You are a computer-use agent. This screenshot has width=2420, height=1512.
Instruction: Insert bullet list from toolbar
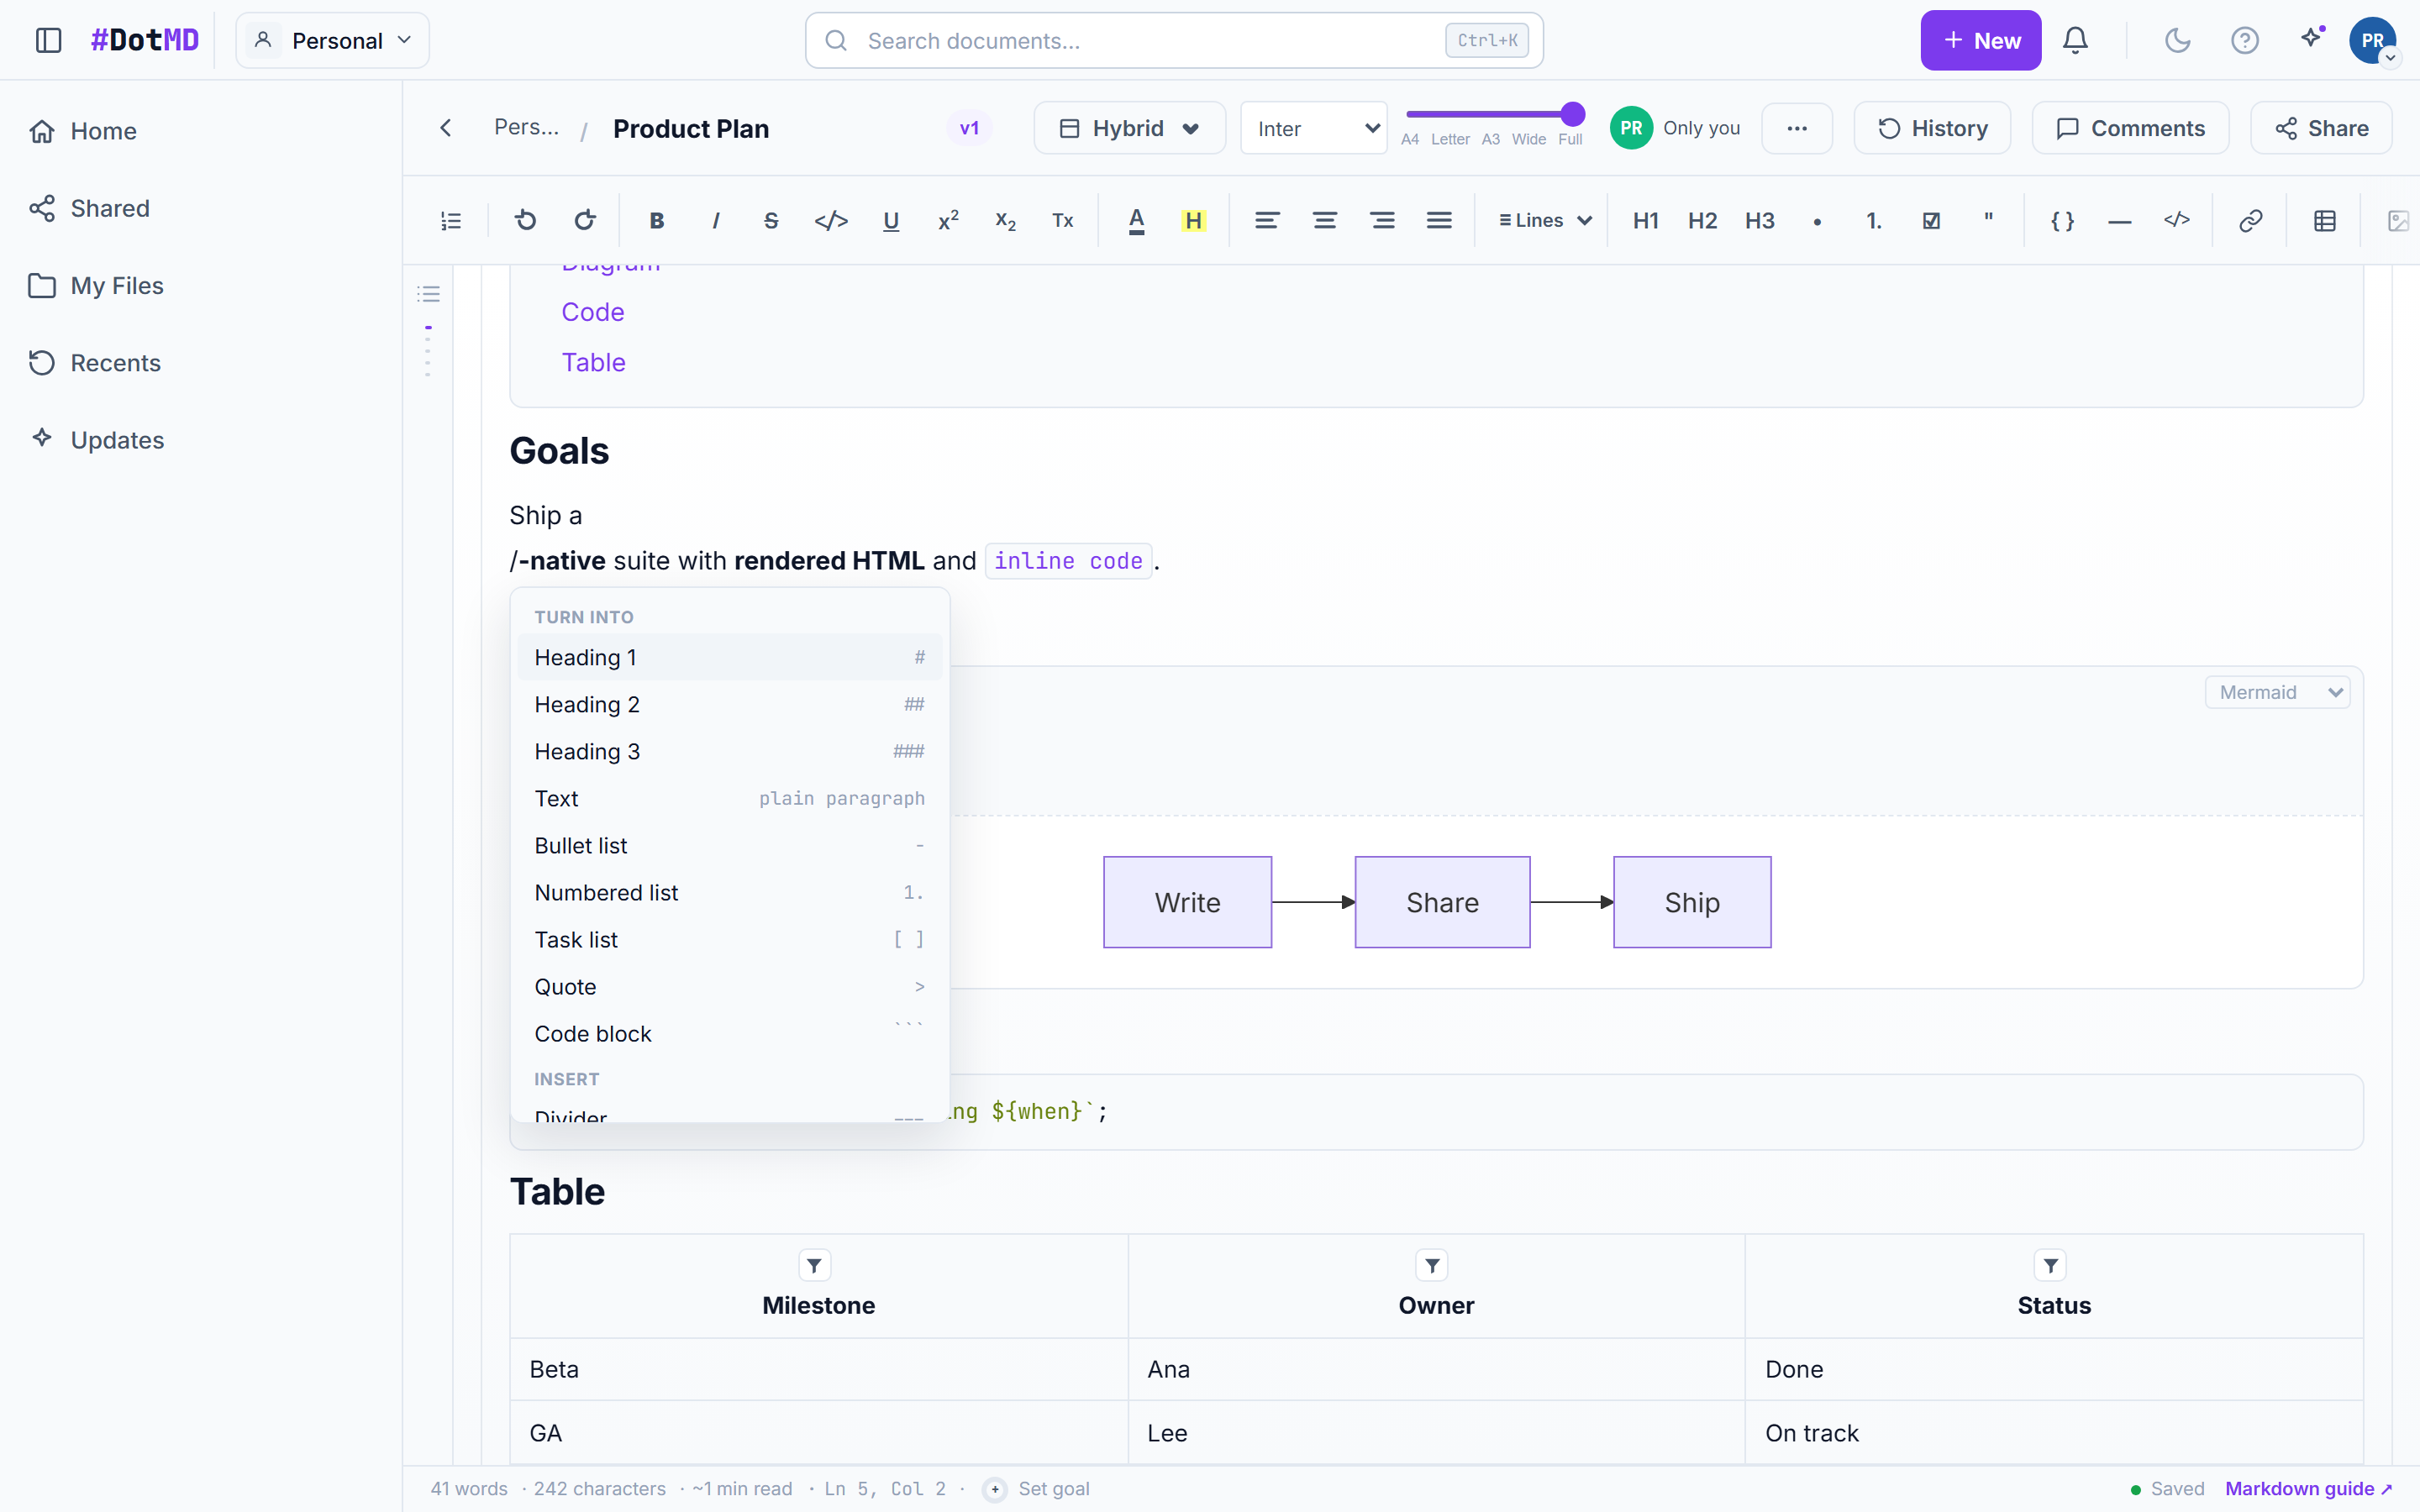[1817, 220]
